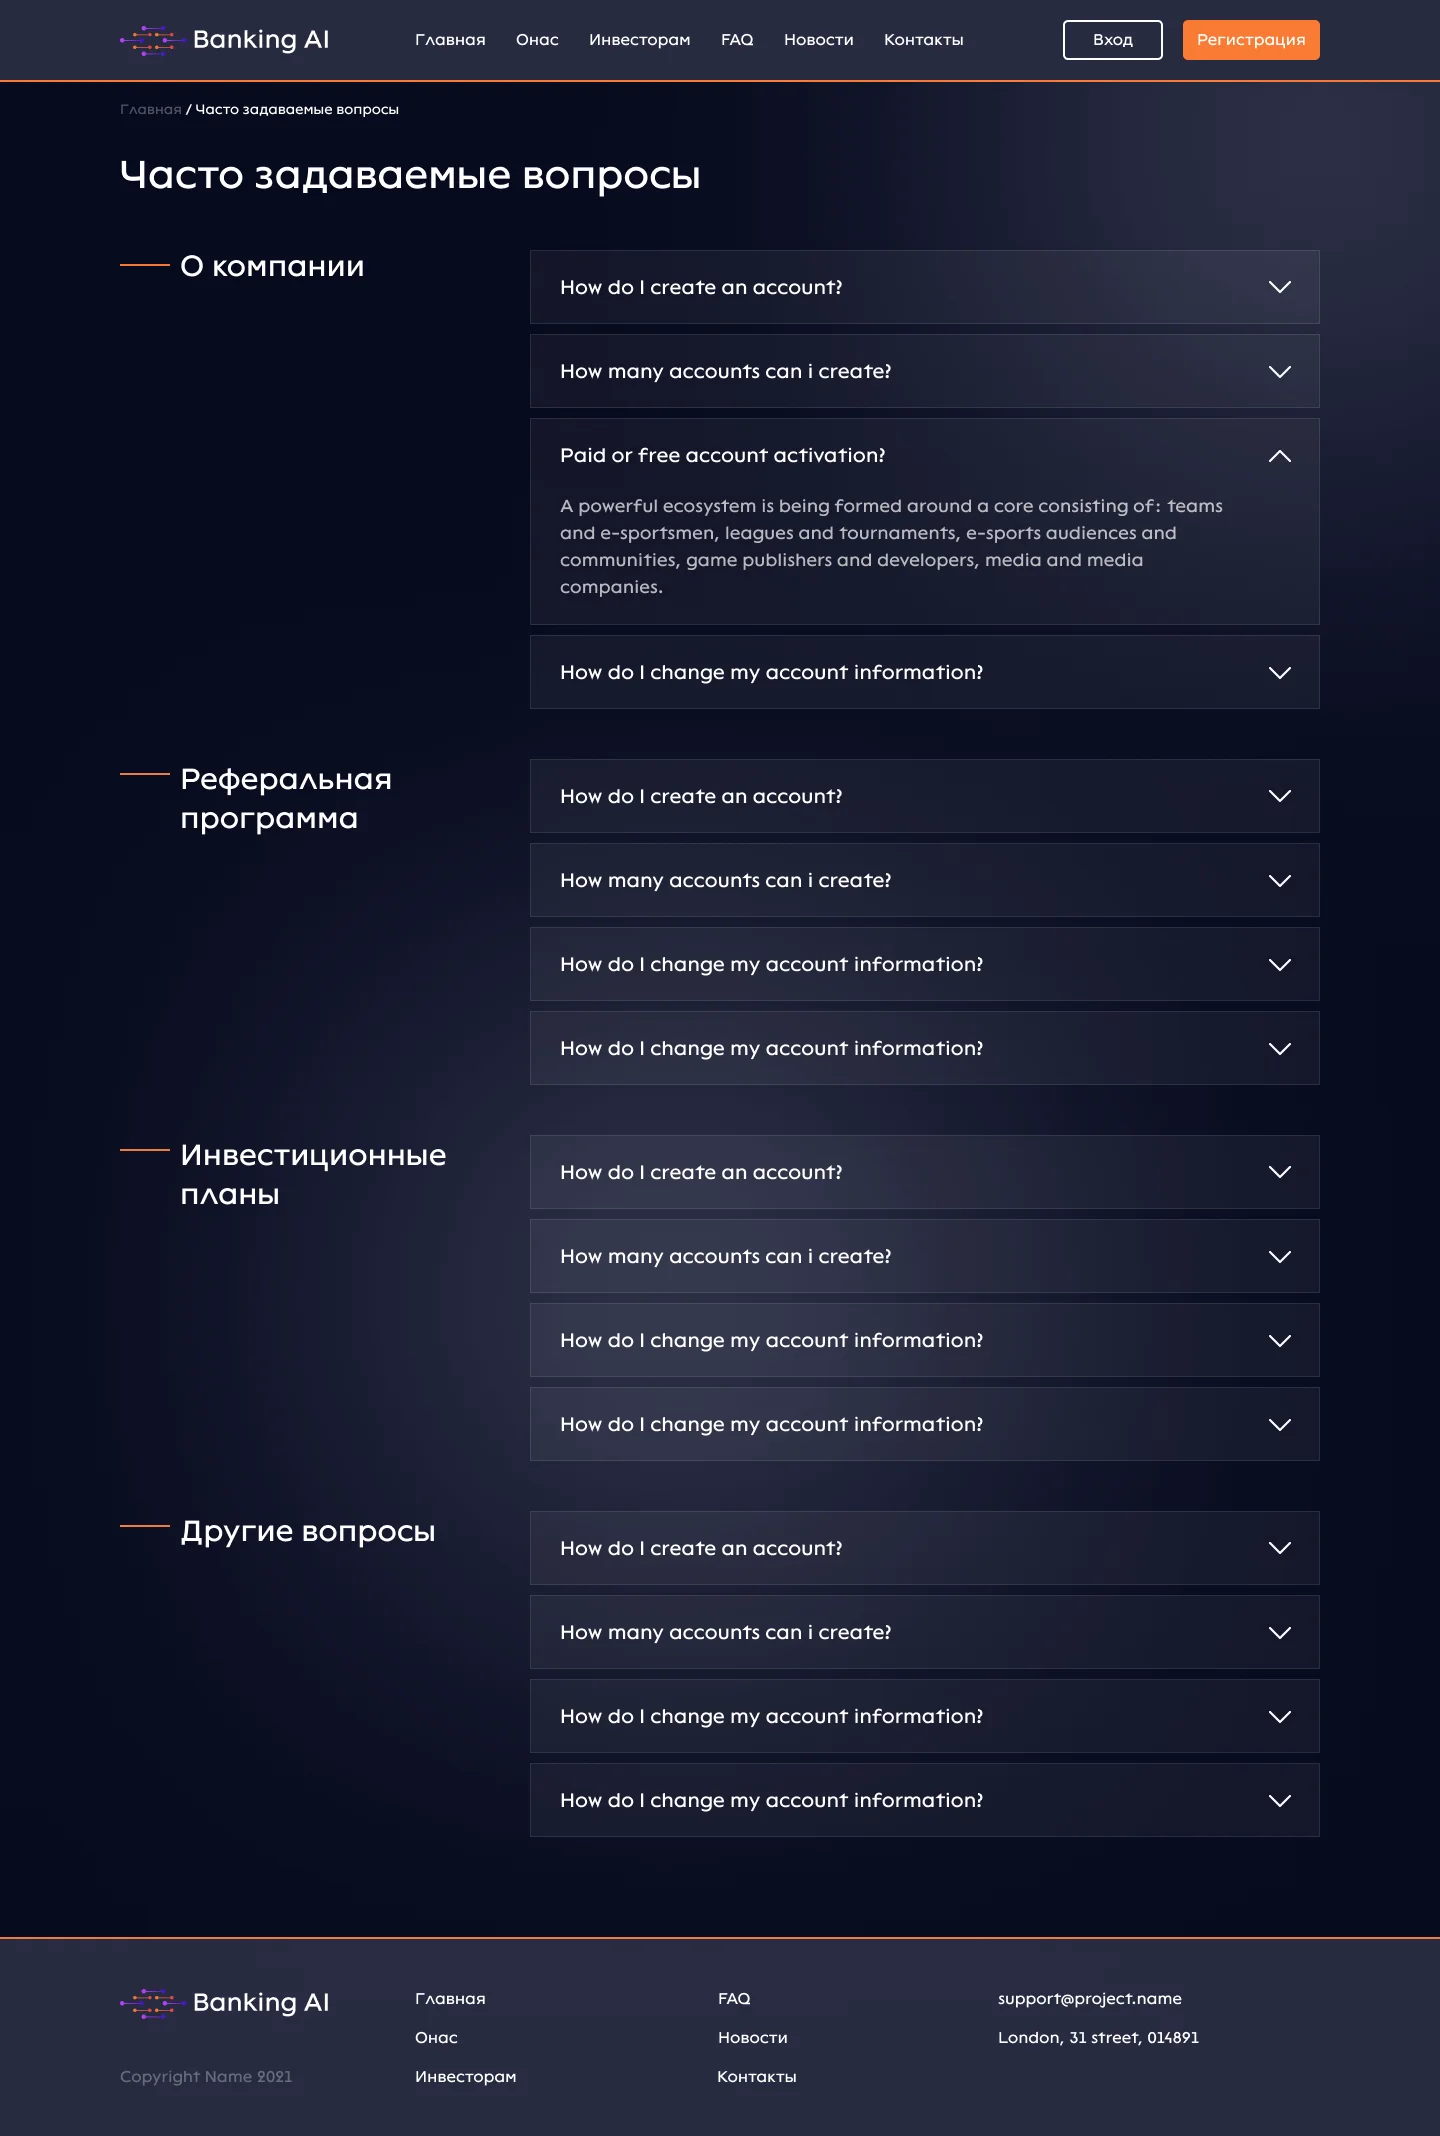The height and width of the screenshot is (2136, 1440).
Task: Open Инвесторам in the top navigation
Action: coord(639,40)
